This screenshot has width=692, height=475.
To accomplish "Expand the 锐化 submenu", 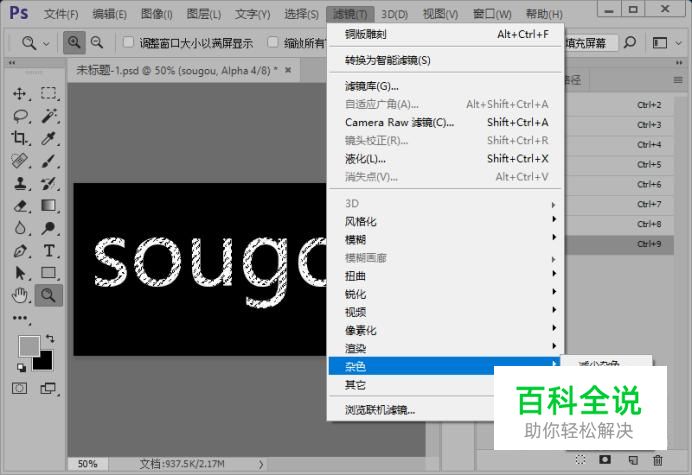I will click(x=445, y=294).
